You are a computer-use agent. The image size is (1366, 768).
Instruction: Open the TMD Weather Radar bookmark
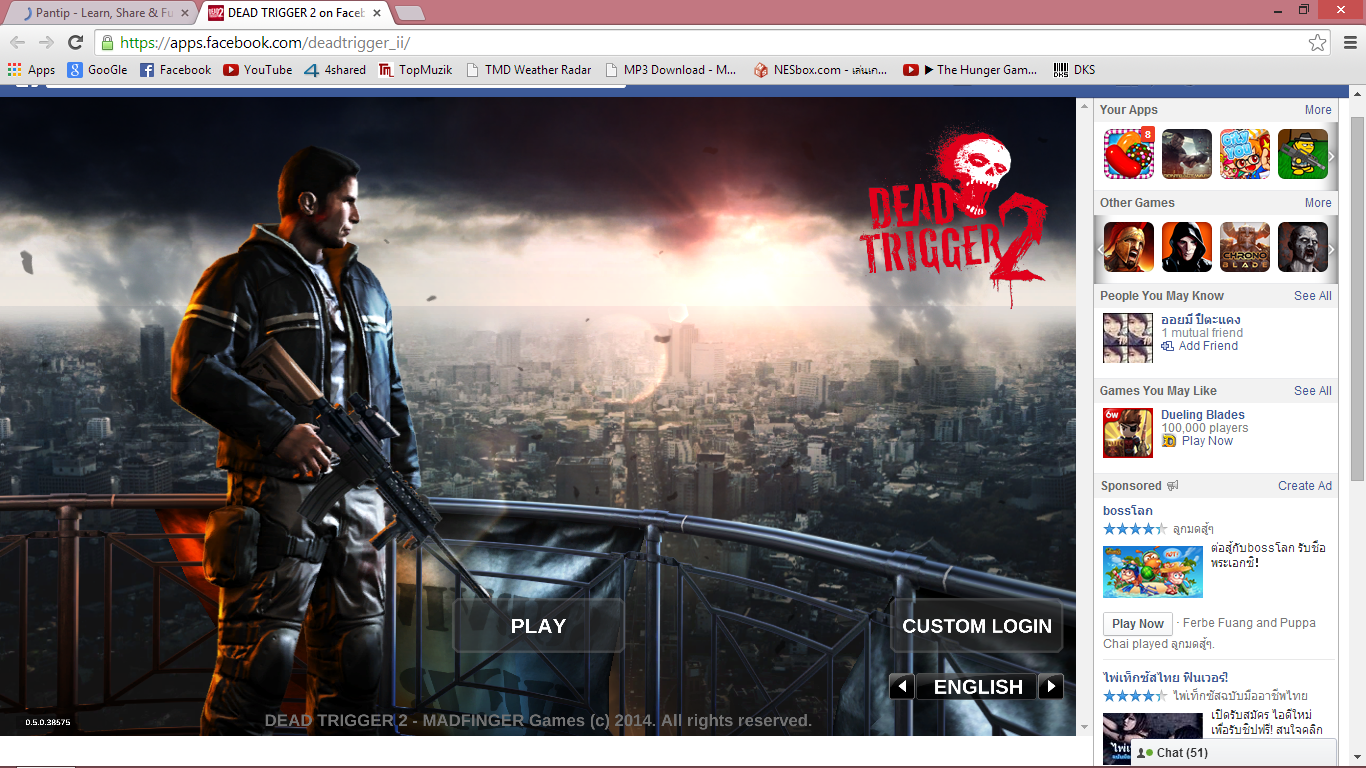pos(528,70)
